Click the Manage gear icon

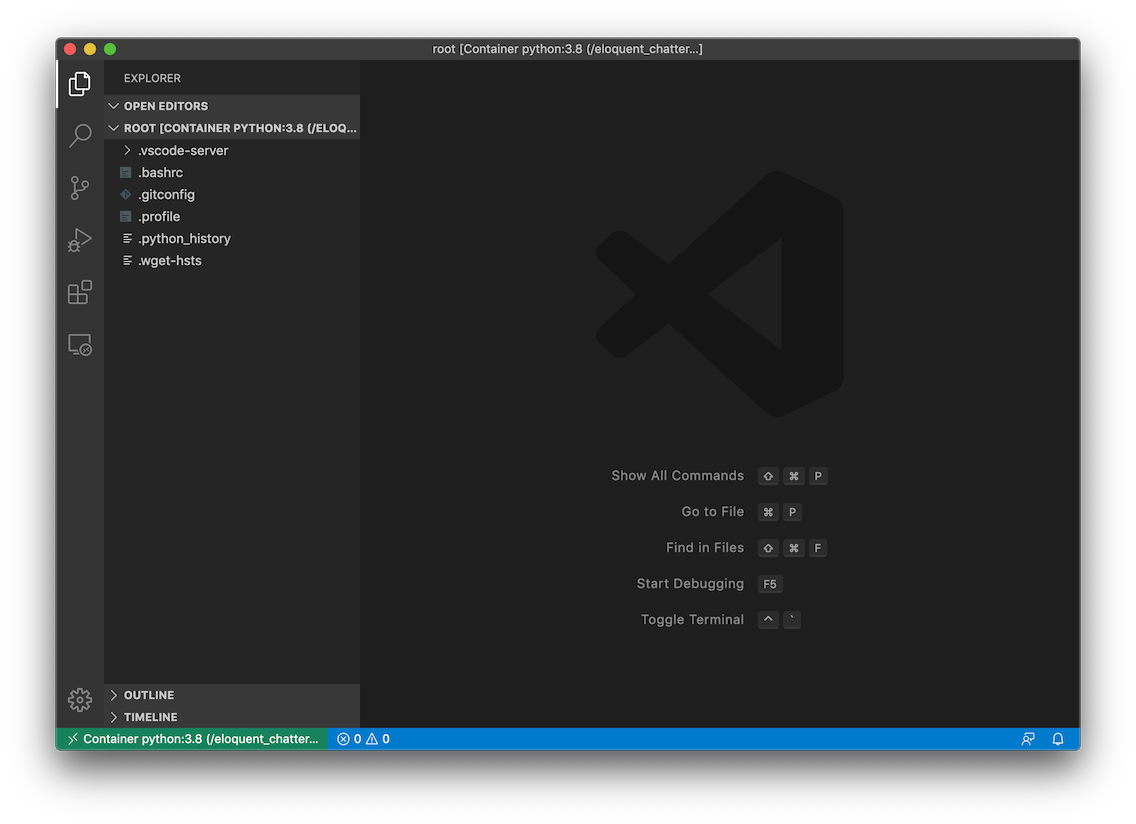79,699
